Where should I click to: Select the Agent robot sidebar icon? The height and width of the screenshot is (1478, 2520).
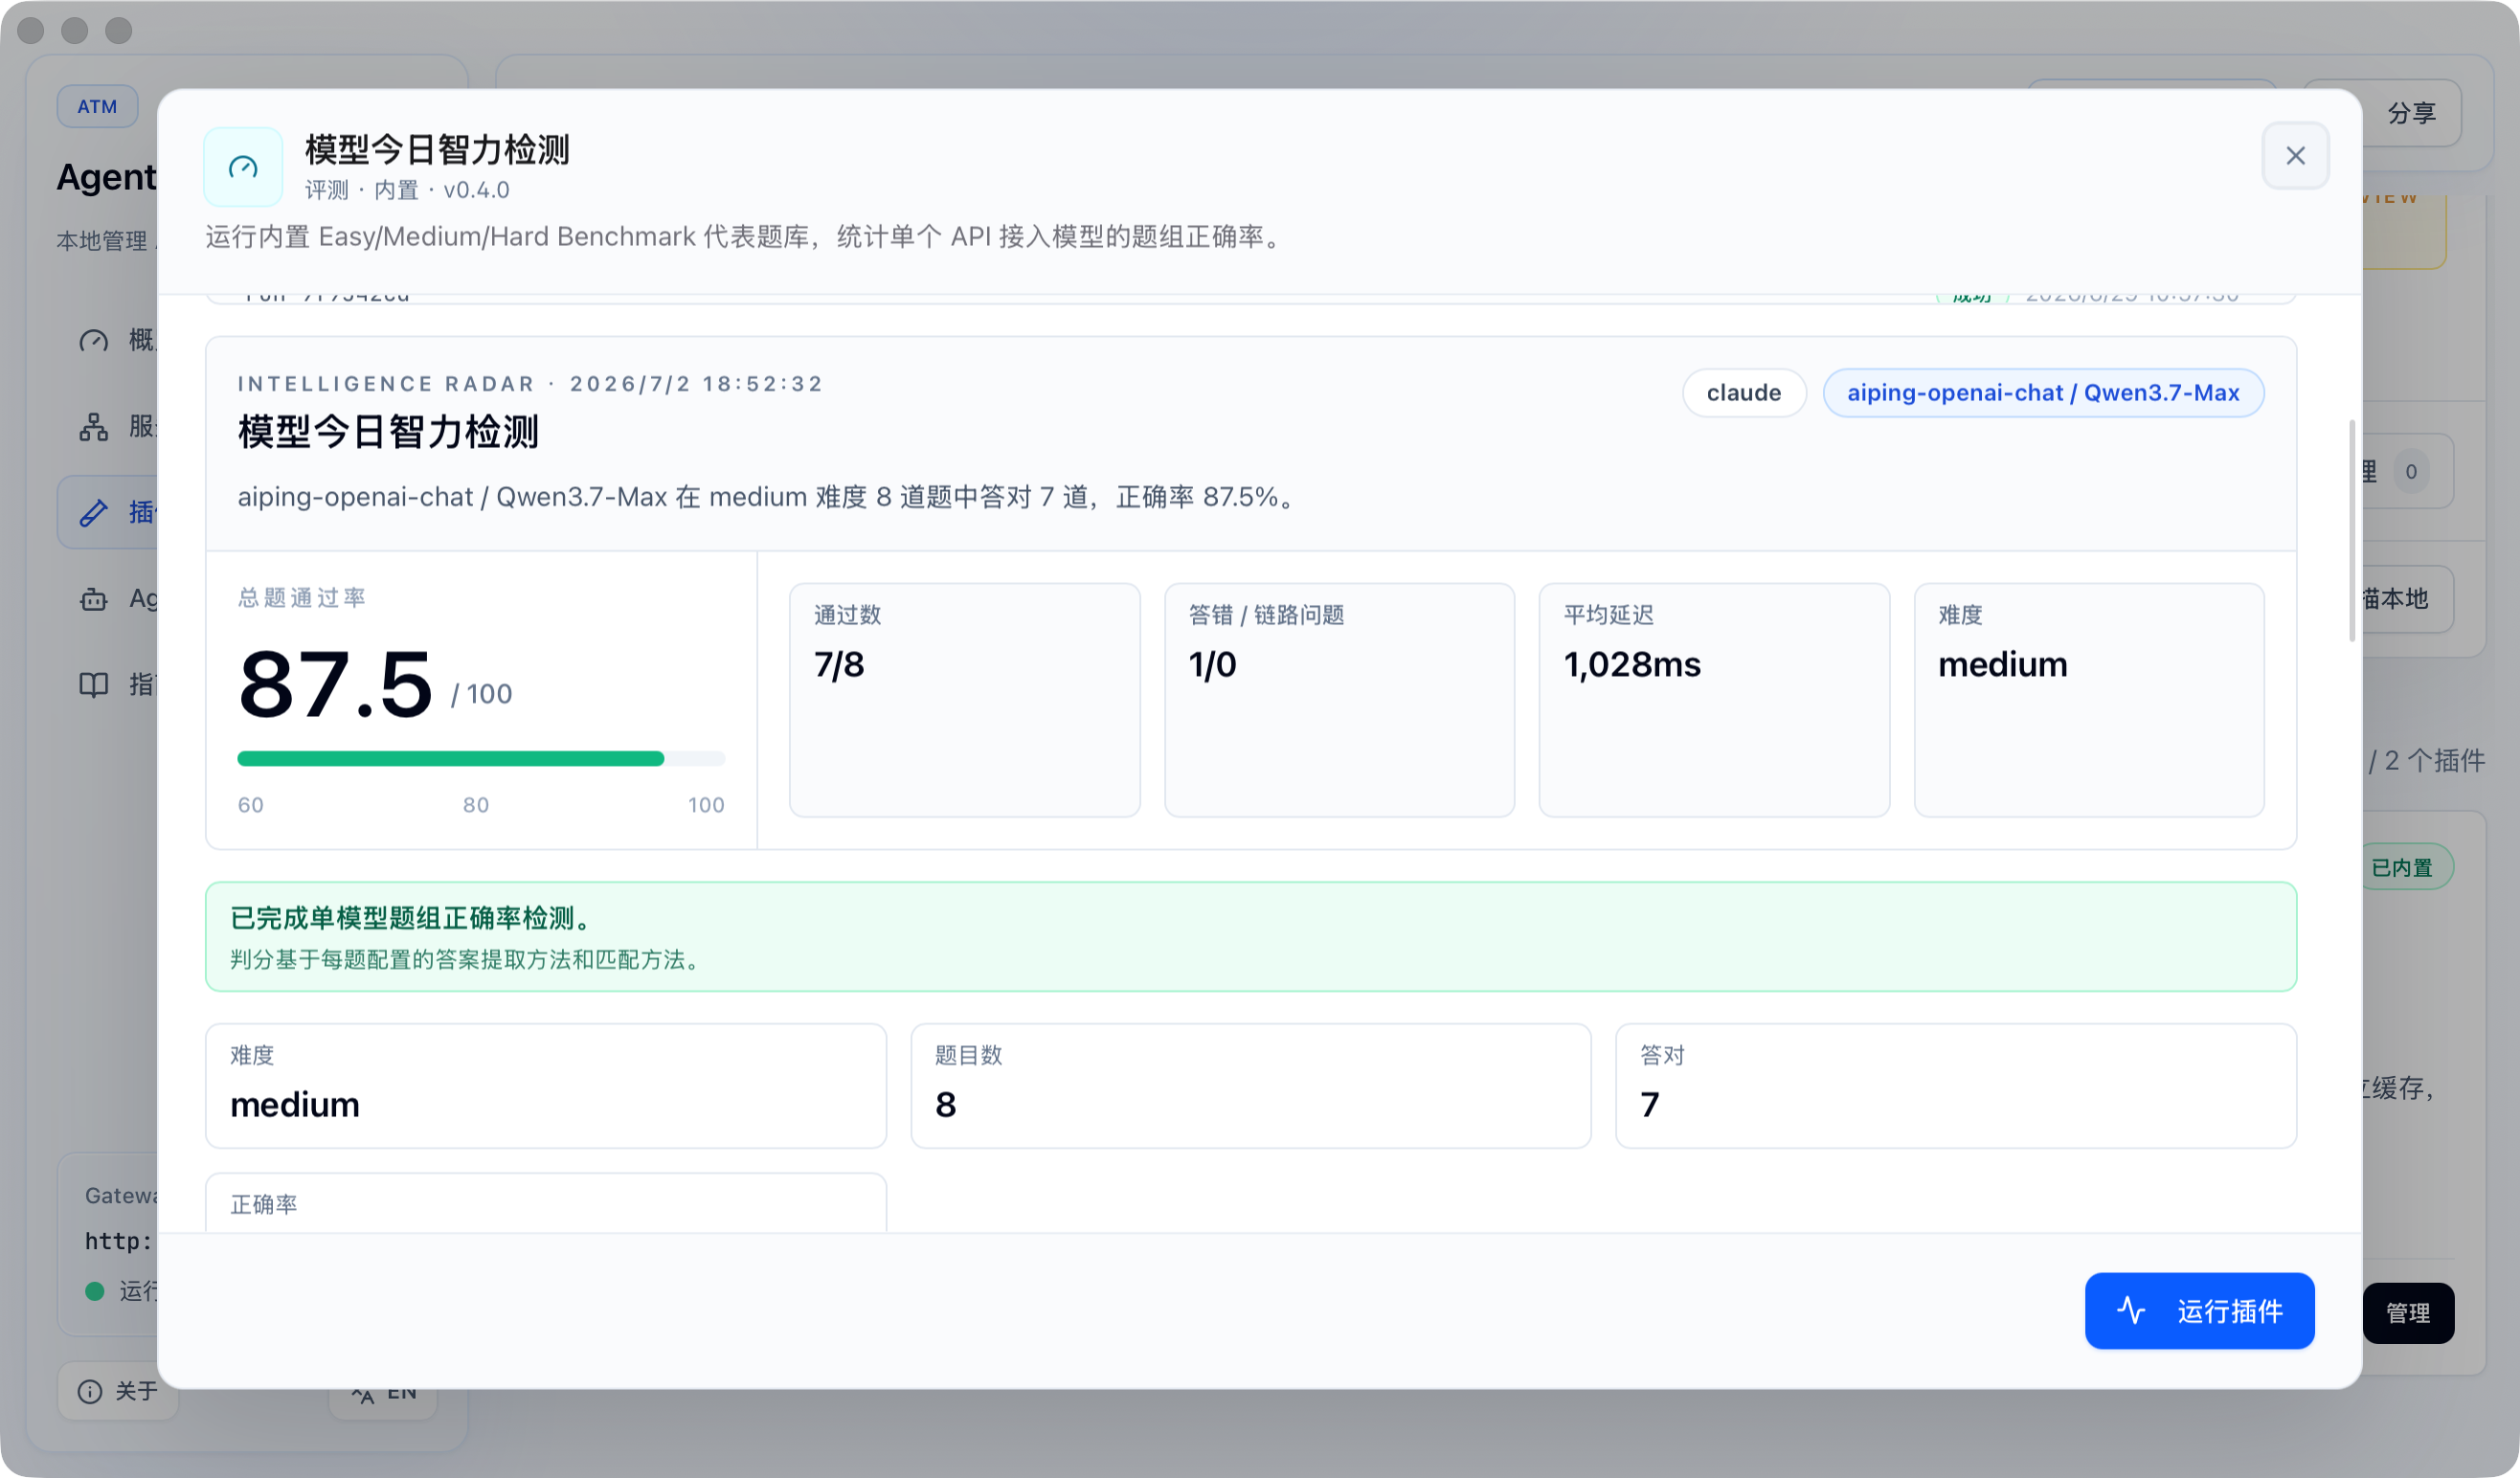tap(94, 599)
